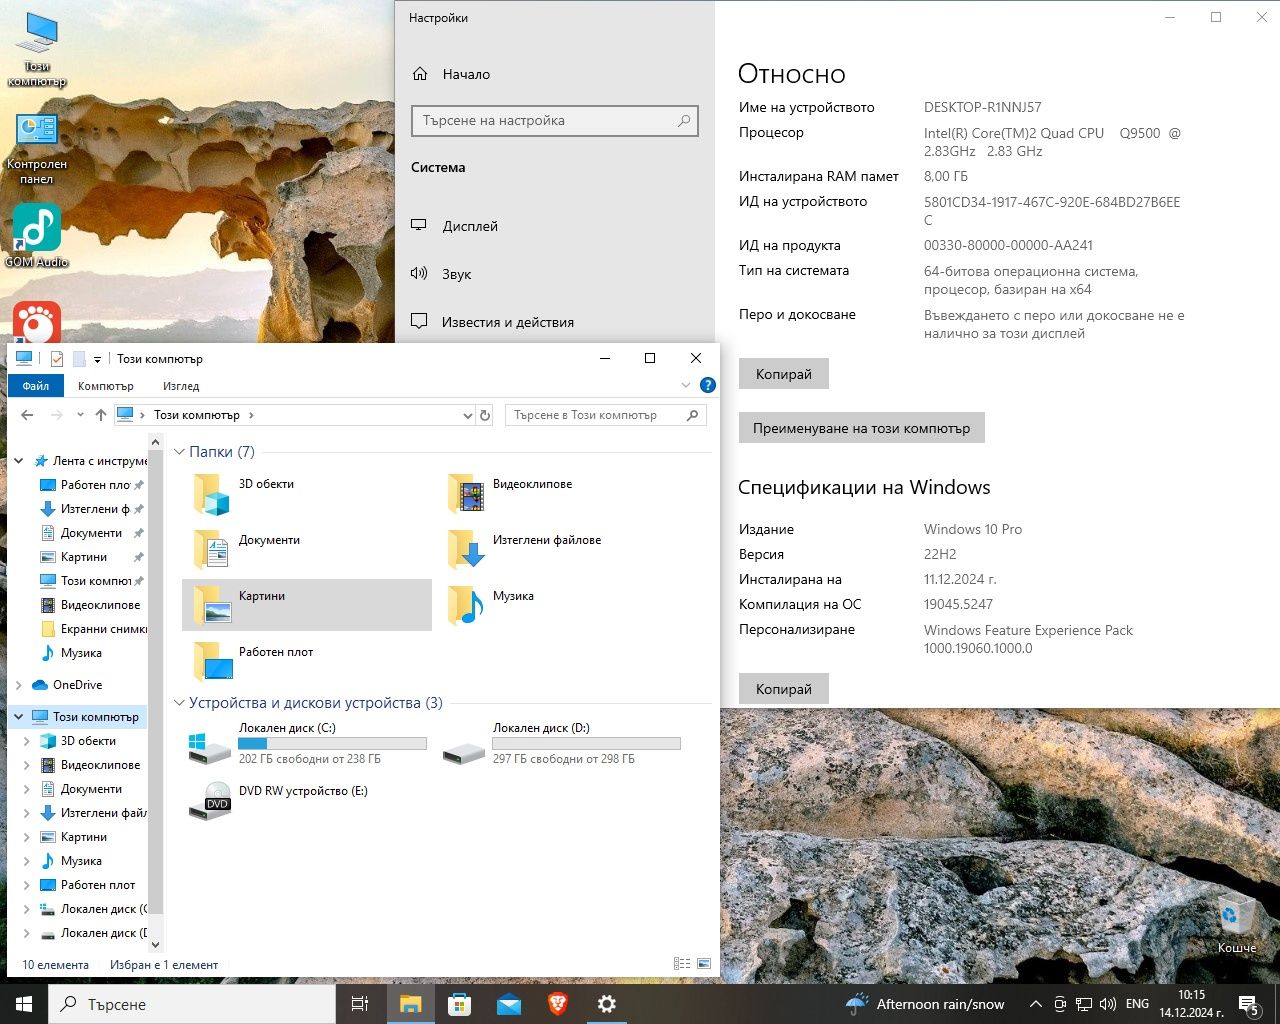
Task: Open Microsoft Store from taskbar
Action: tap(459, 1004)
